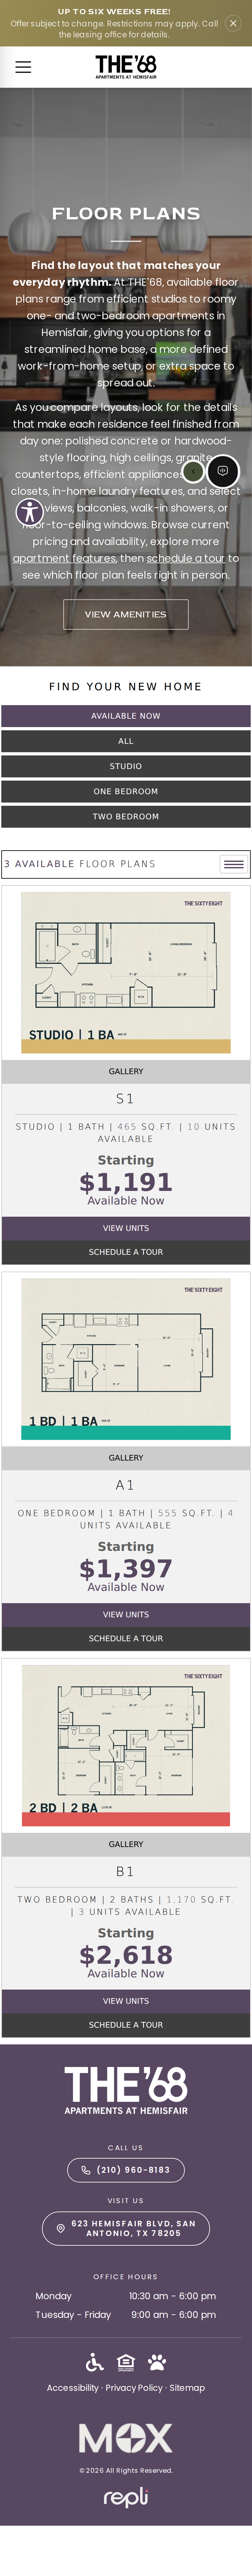252x2576 pixels.
Task: Select the Studio filter tab
Action: tap(126, 766)
